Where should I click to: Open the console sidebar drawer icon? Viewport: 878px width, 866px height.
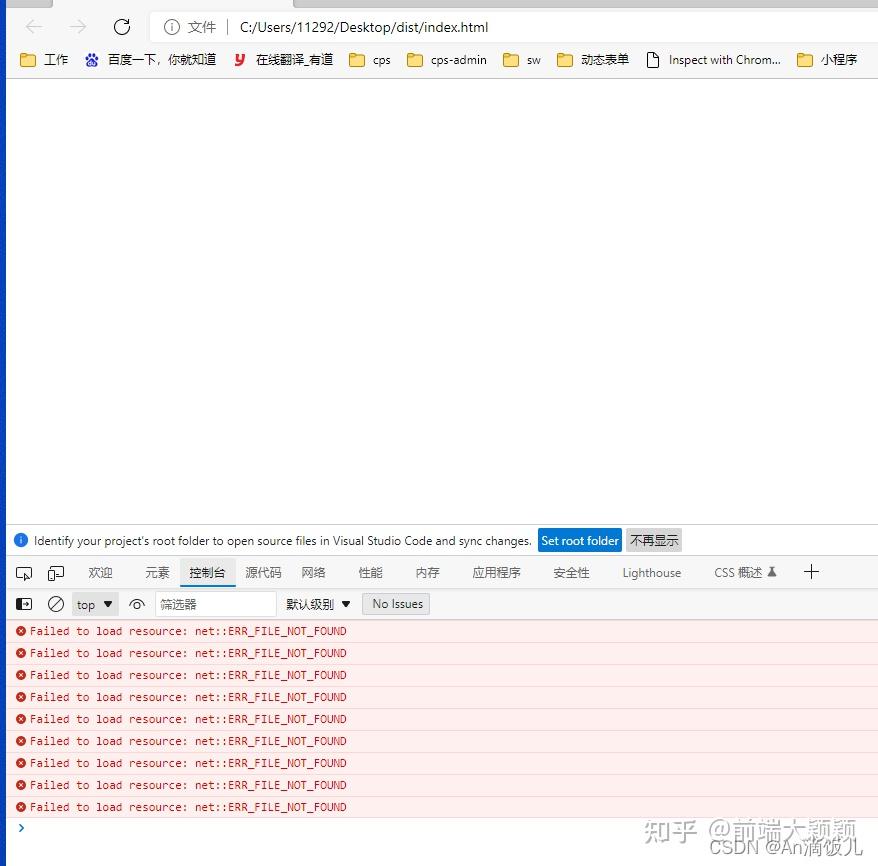pos(23,603)
